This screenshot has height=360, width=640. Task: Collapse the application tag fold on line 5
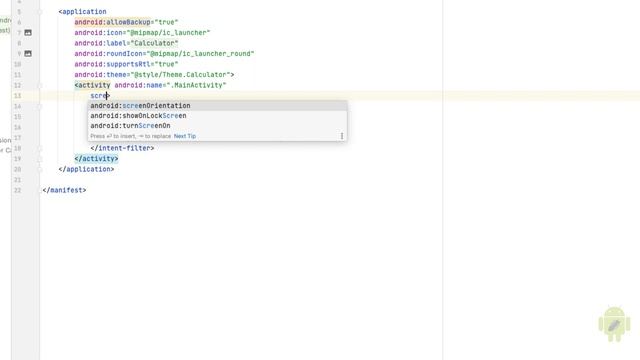point(40,12)
